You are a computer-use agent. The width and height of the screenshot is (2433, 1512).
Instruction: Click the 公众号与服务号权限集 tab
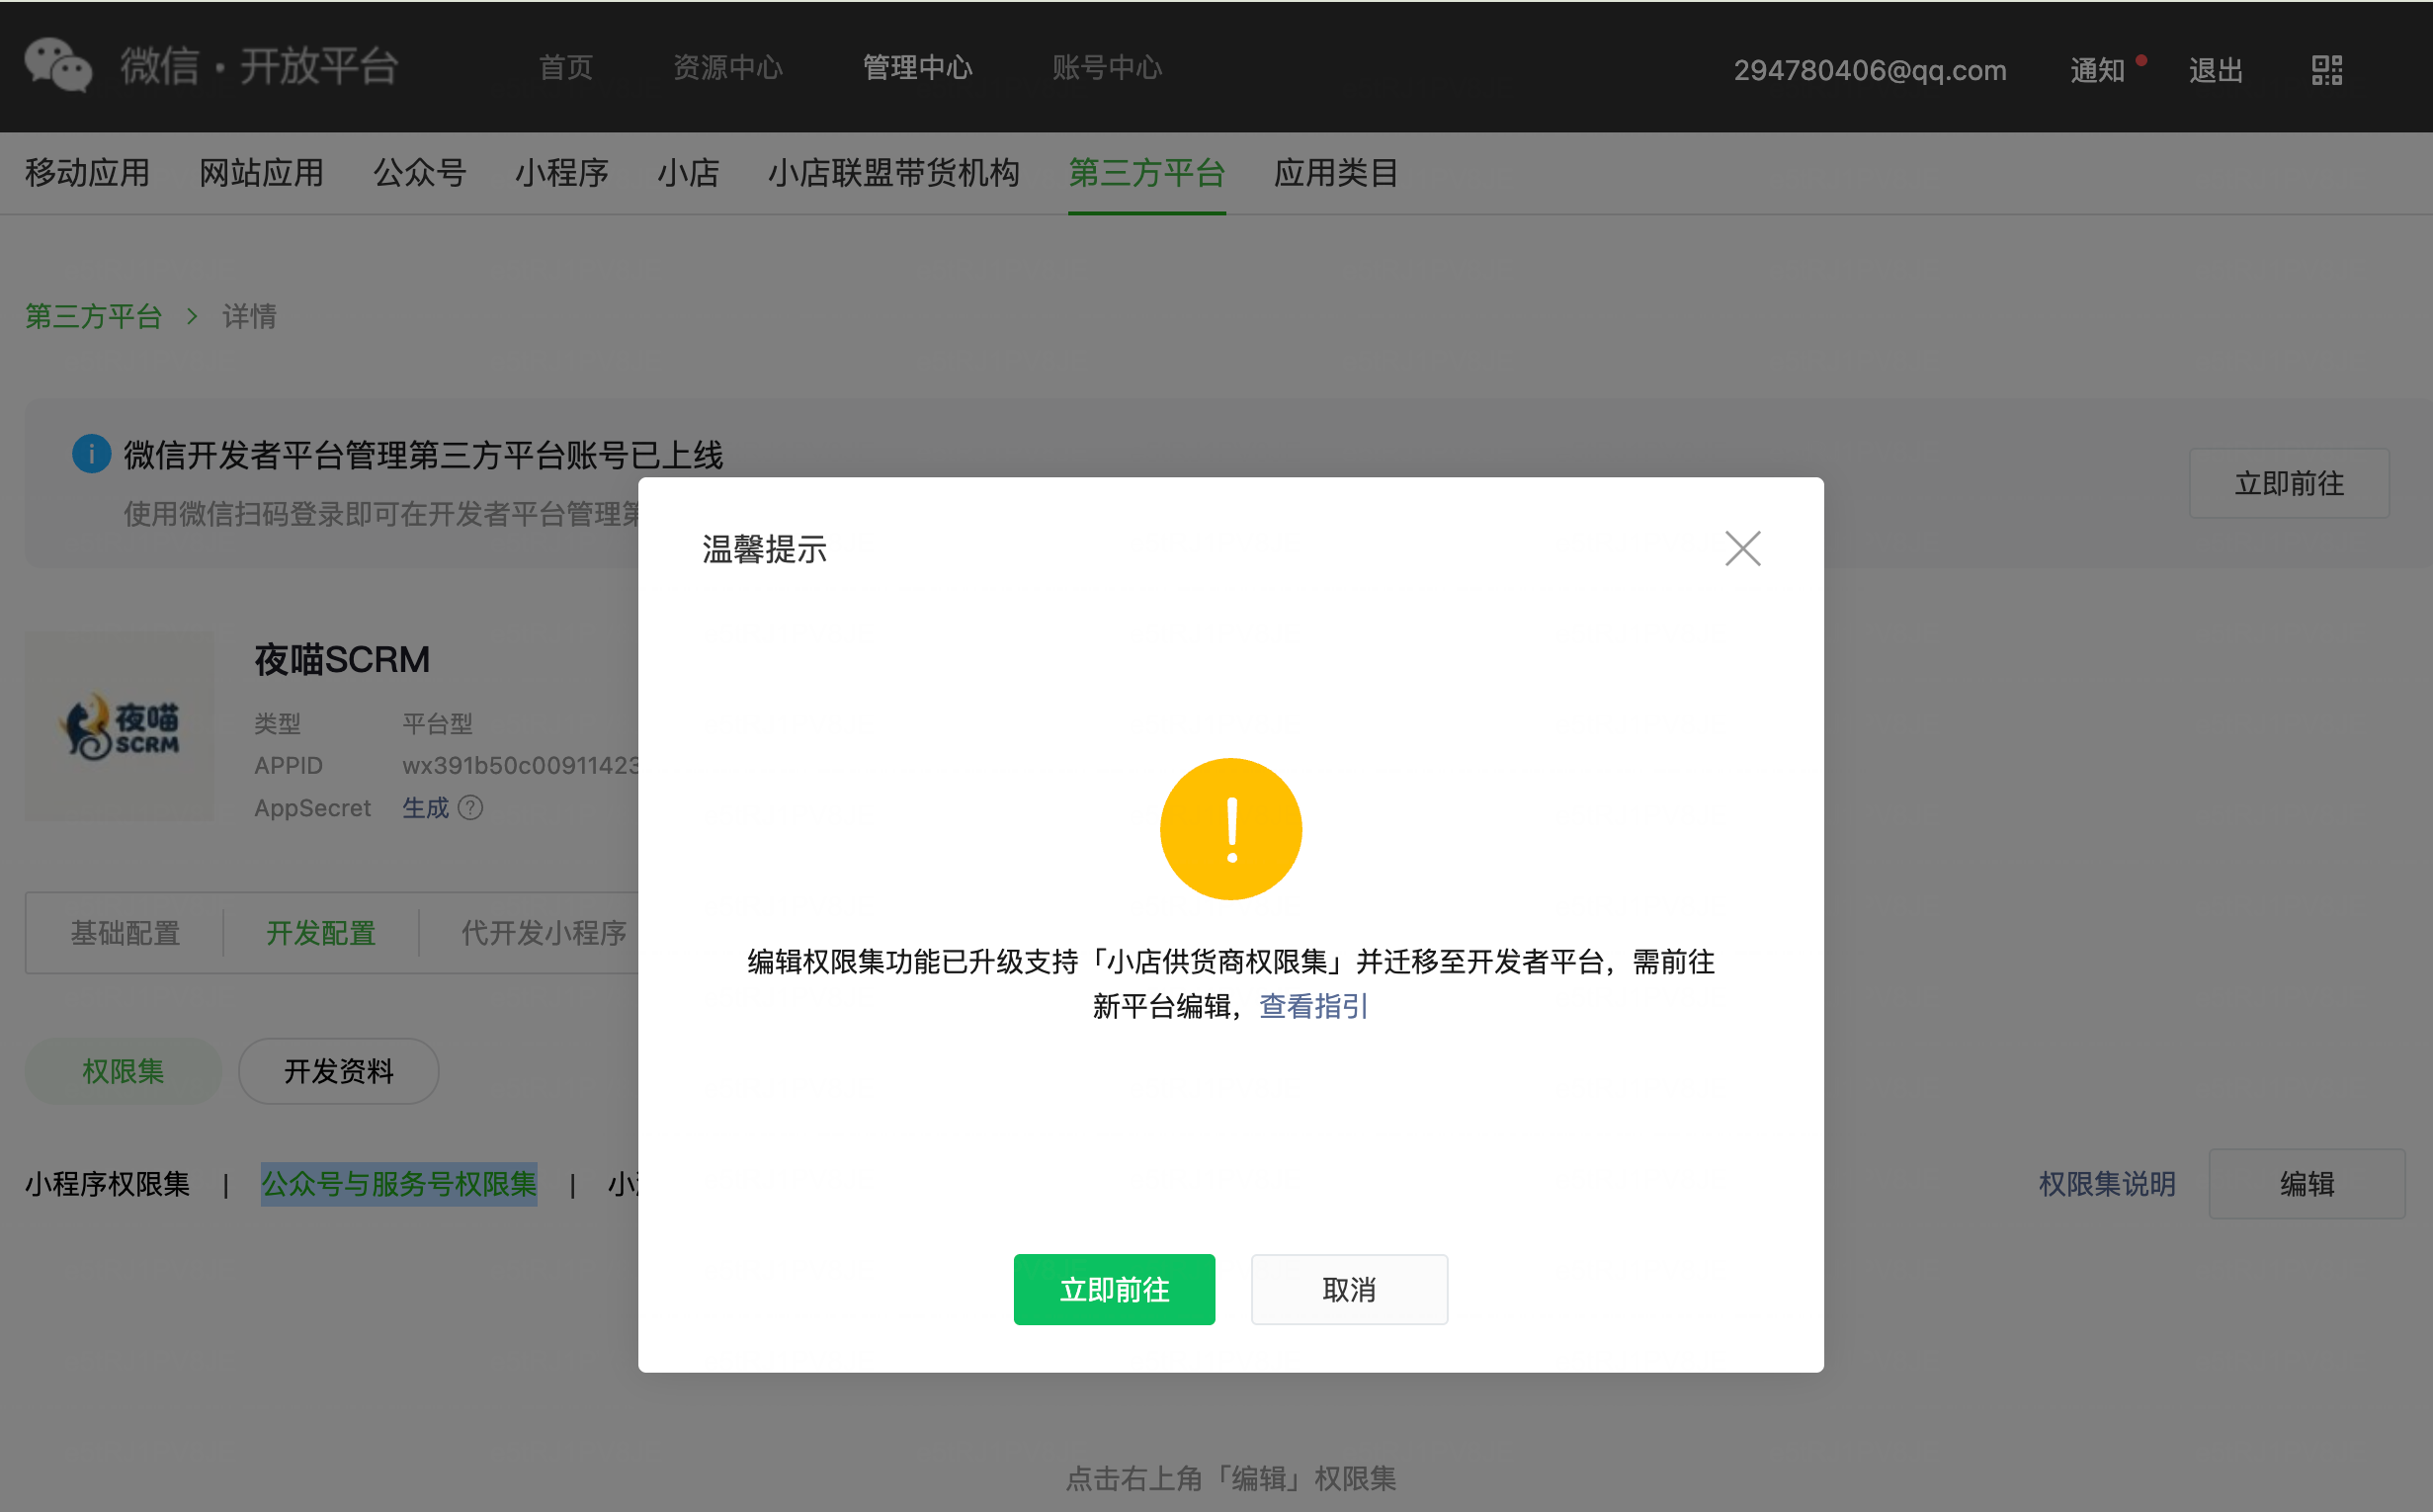399,1184
